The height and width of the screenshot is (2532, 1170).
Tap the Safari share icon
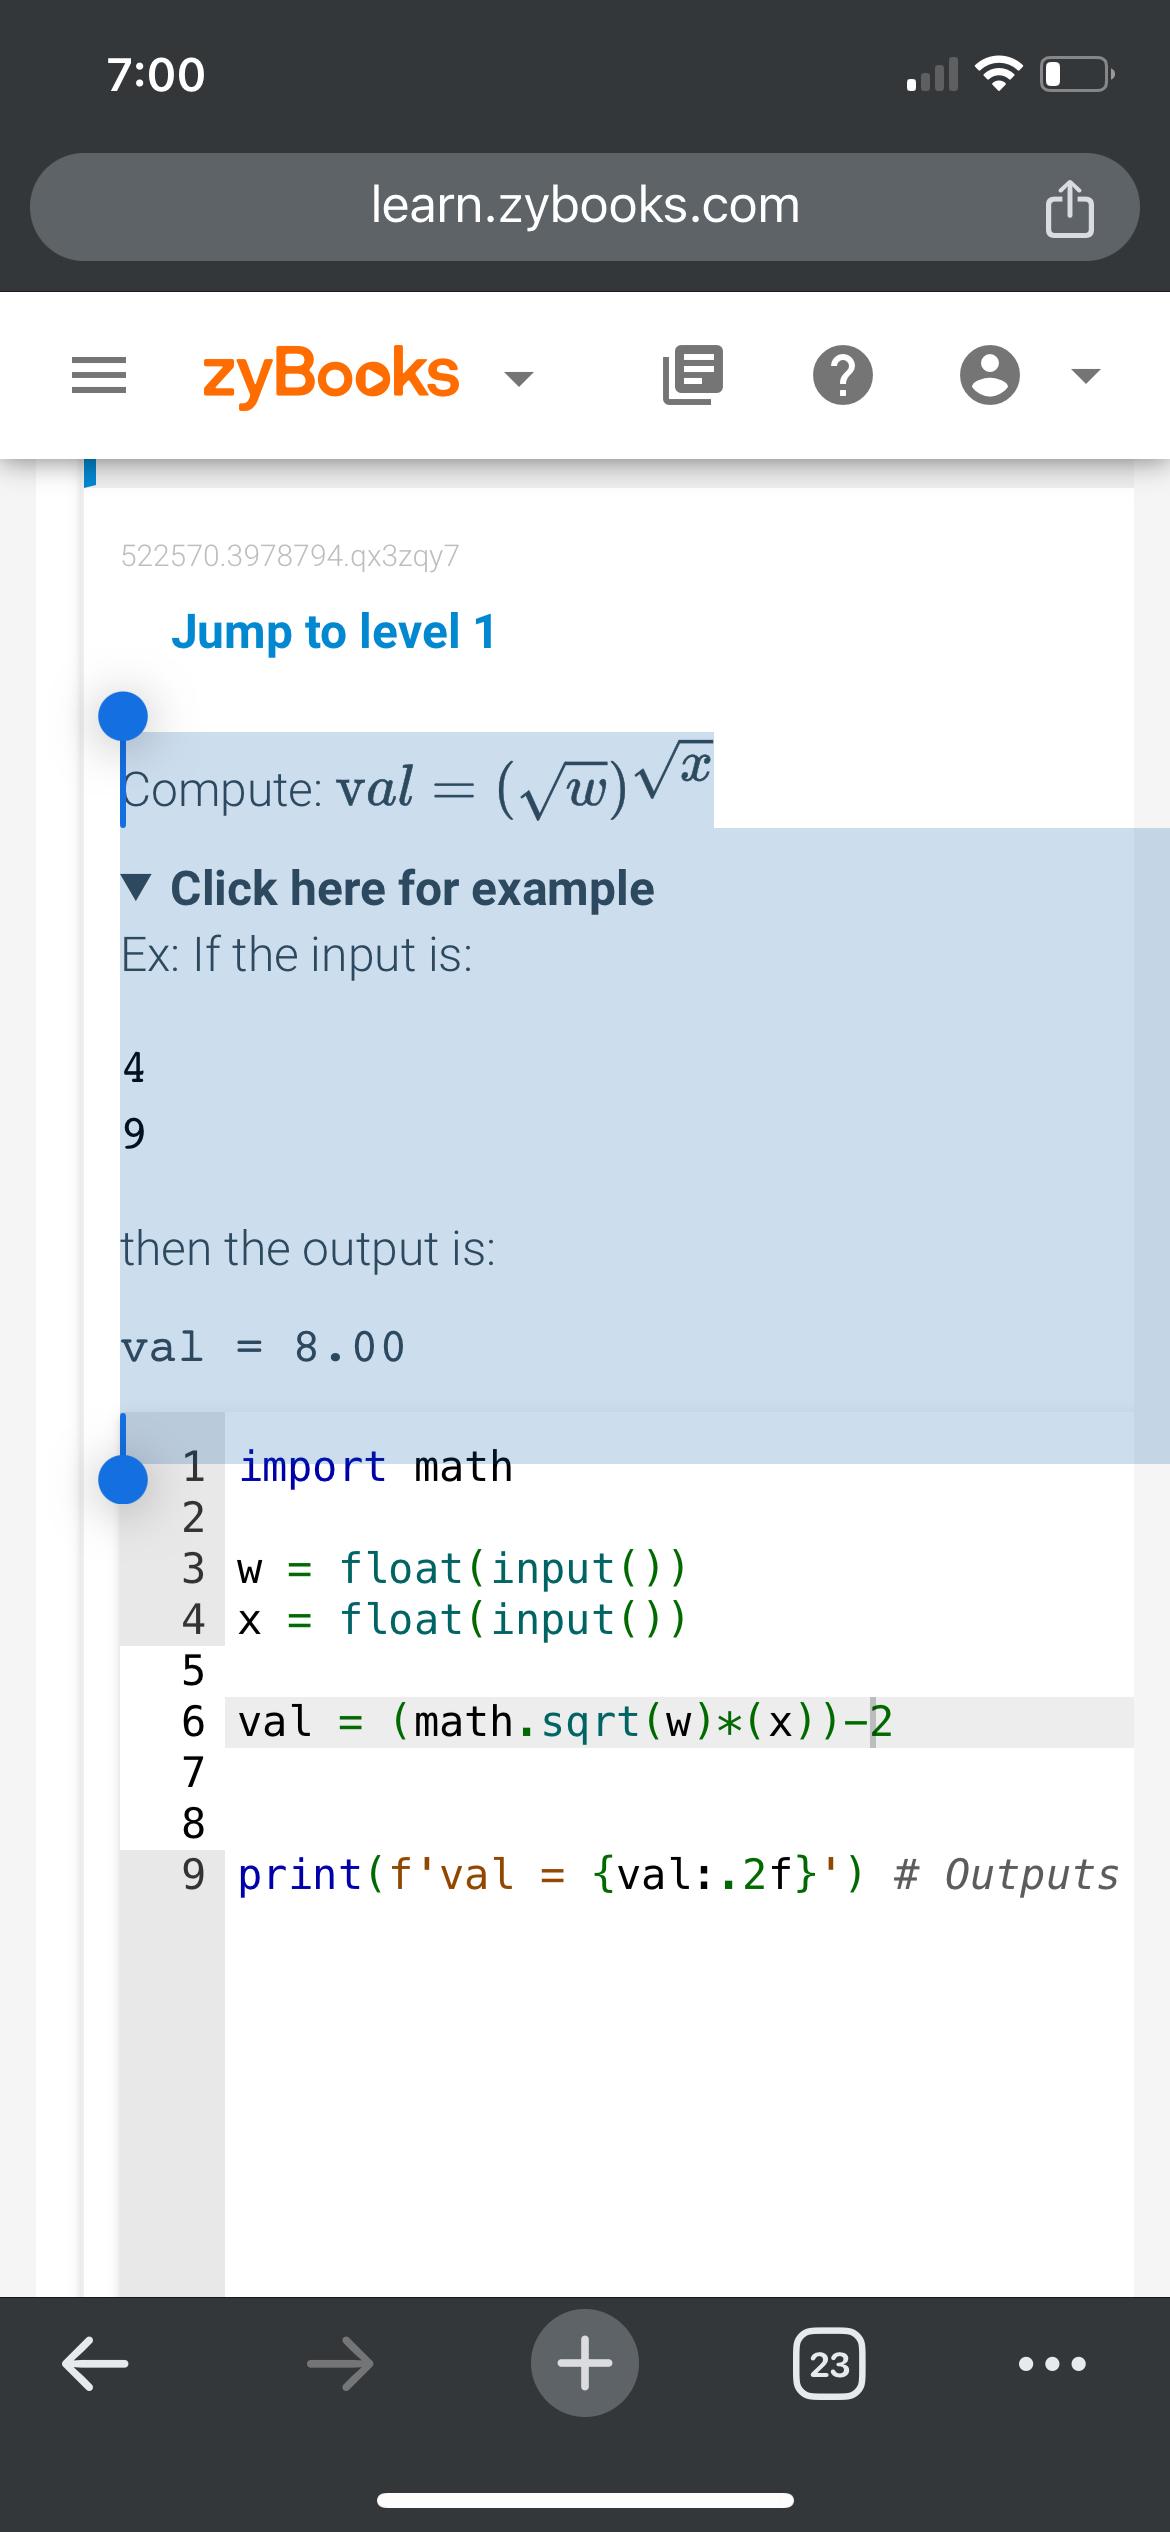click(x=1071, y=205)
